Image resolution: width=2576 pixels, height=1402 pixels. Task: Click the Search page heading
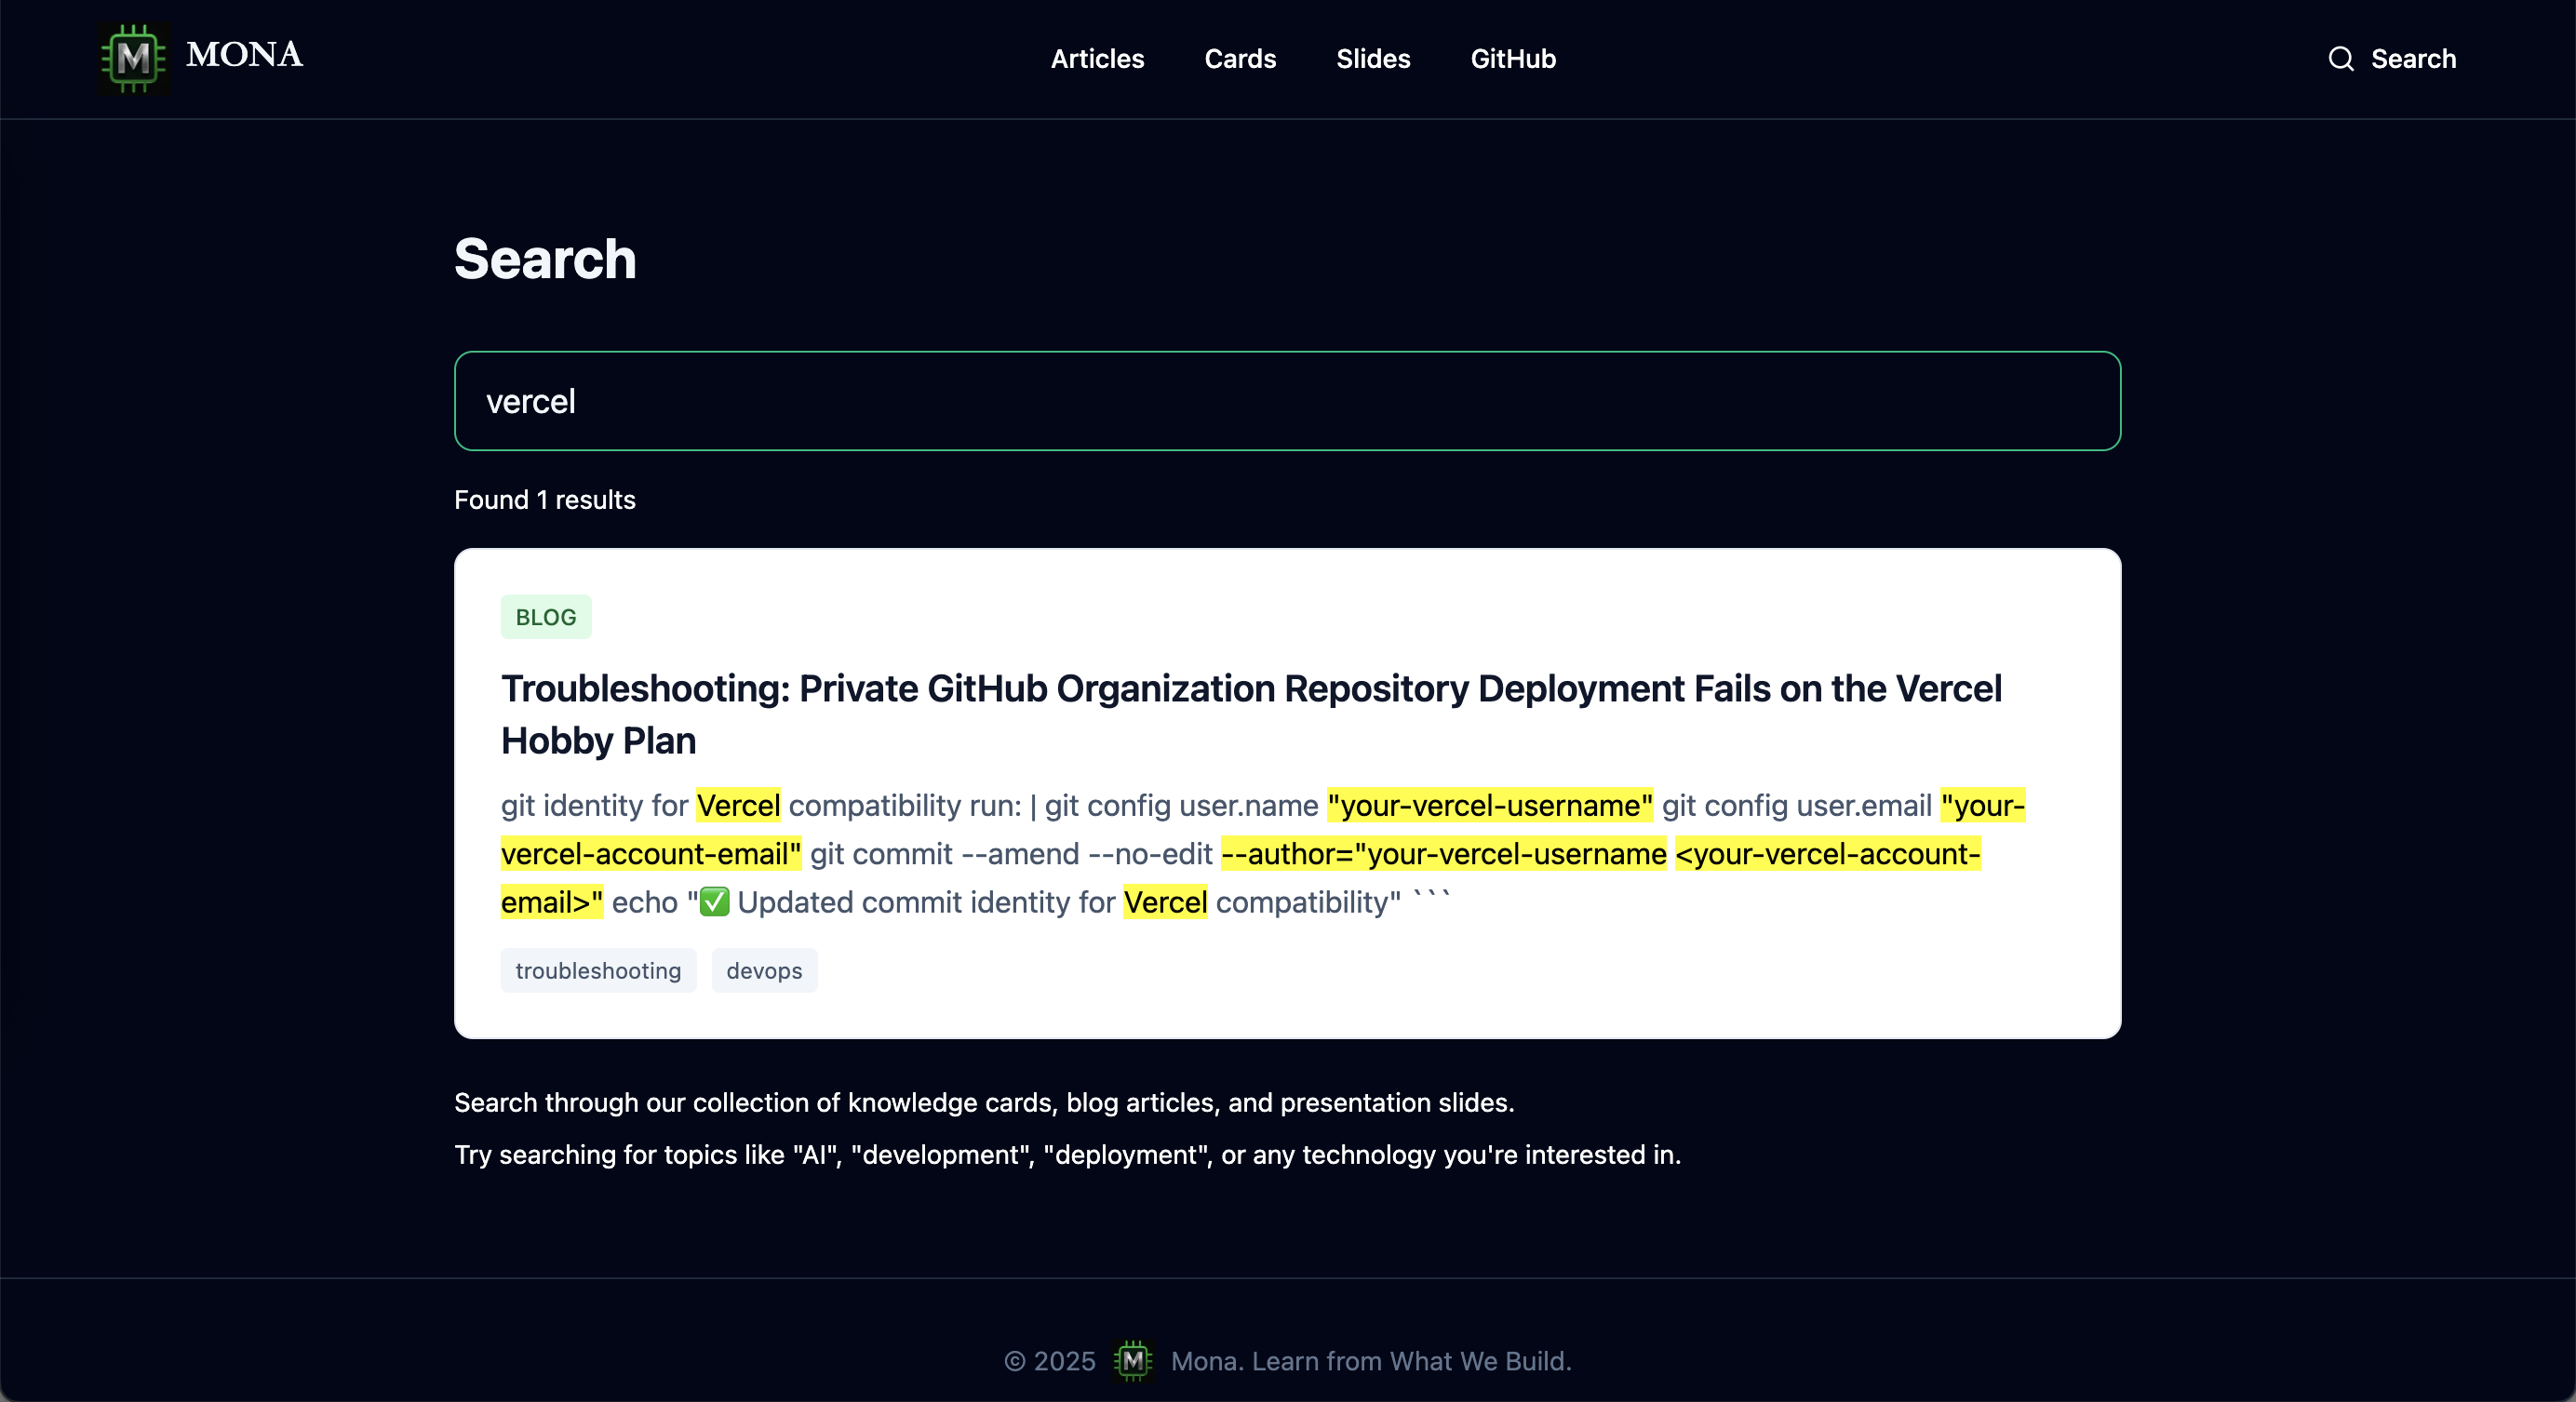coord(545,259)
